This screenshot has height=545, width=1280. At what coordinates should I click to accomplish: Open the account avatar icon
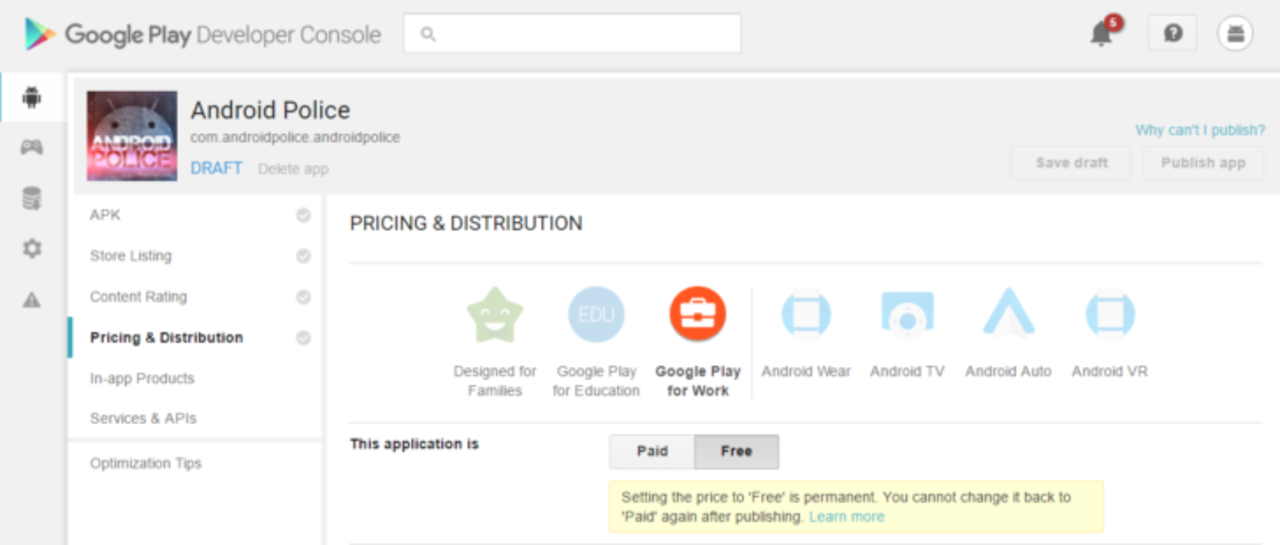pos(1235,33)
